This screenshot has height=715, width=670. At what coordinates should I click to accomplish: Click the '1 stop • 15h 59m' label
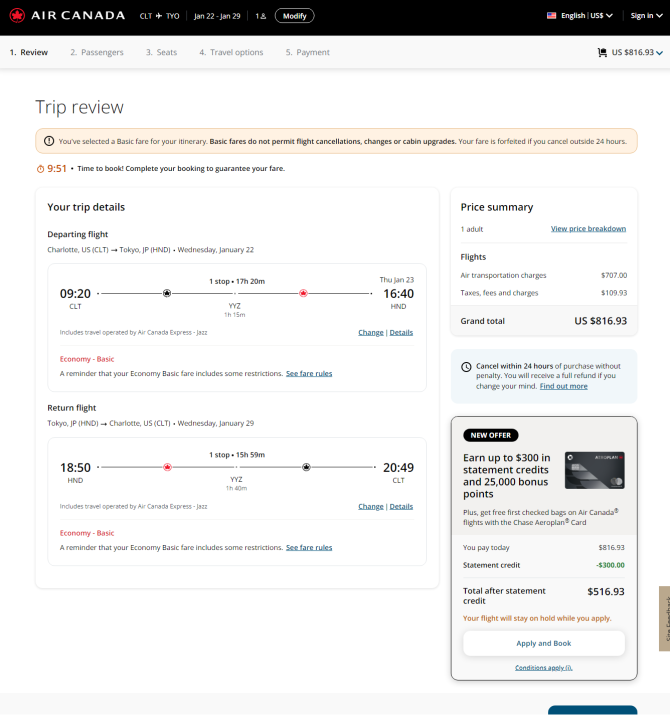[237, 455]
